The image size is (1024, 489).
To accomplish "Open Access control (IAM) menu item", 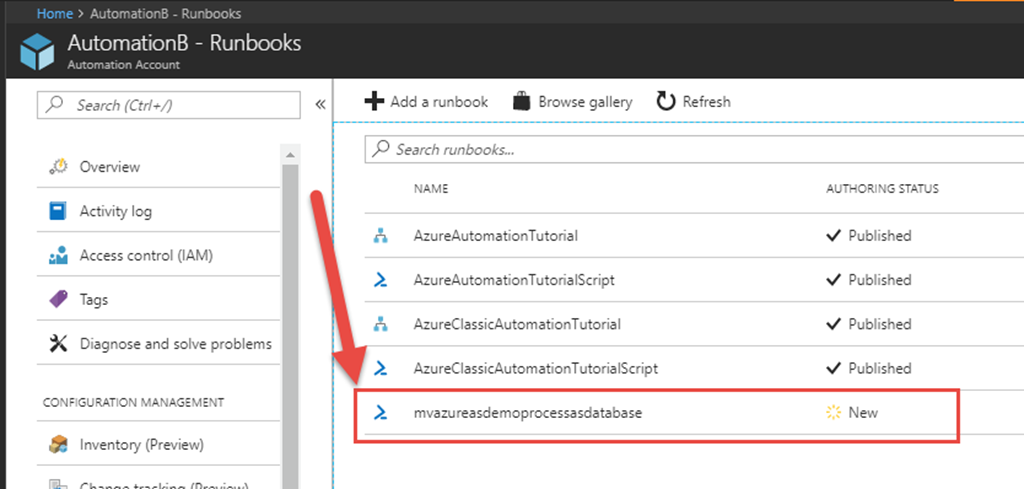I will pos(146,256).
